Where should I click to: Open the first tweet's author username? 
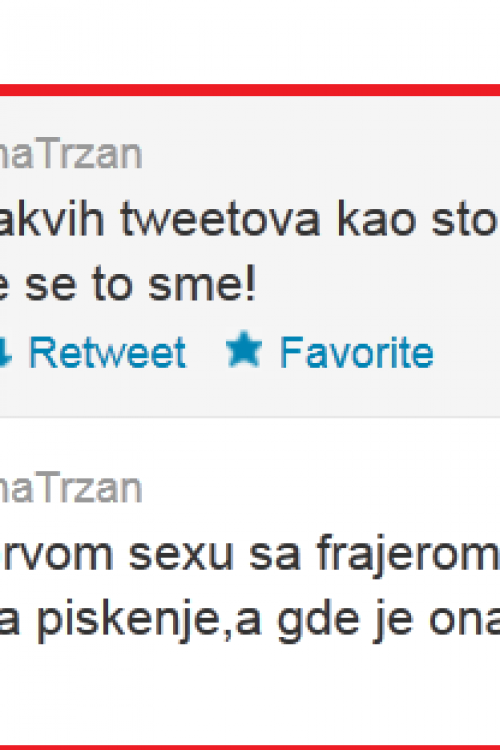tap(71, 154)
